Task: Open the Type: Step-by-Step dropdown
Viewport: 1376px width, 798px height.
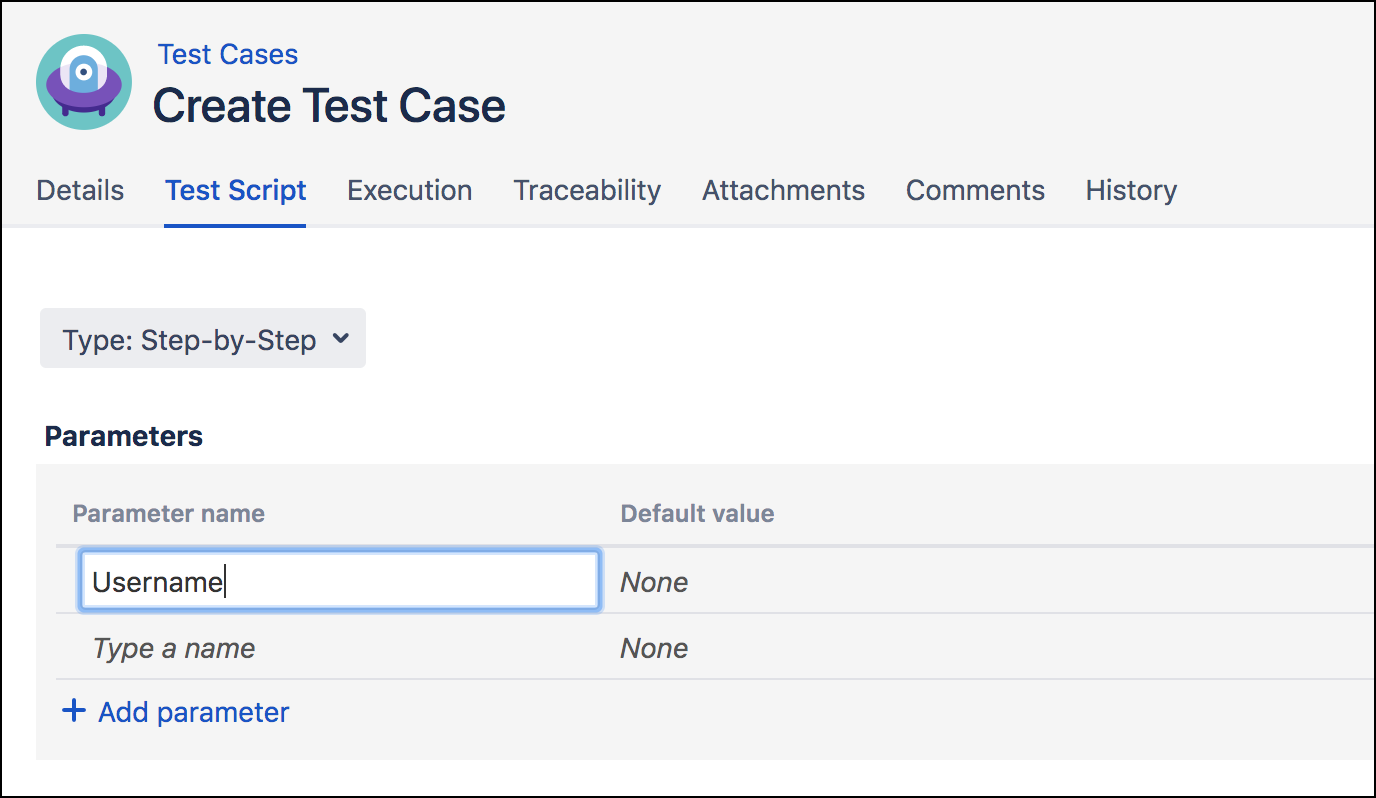Action: (x=202, y=338)
